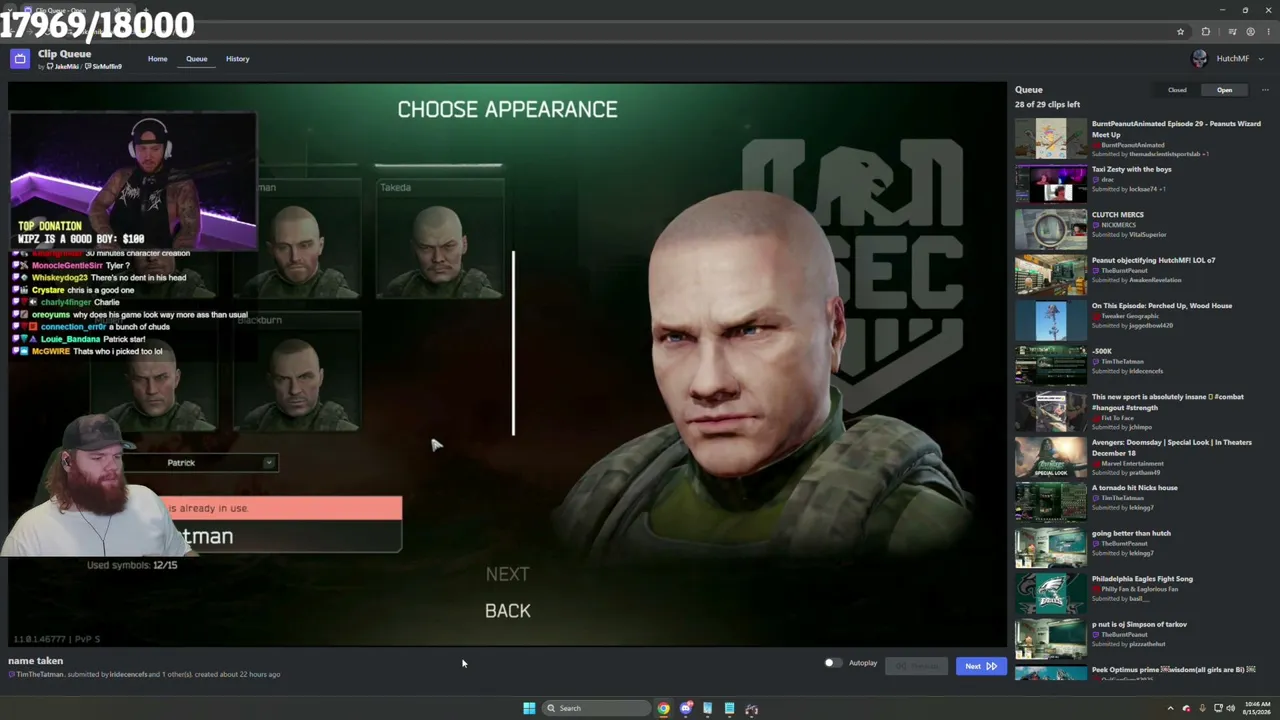Open the tornado hit Nicks house thumbnail
The width and height of the screenshot is (1280, 720).
[x=1051, y=502]
